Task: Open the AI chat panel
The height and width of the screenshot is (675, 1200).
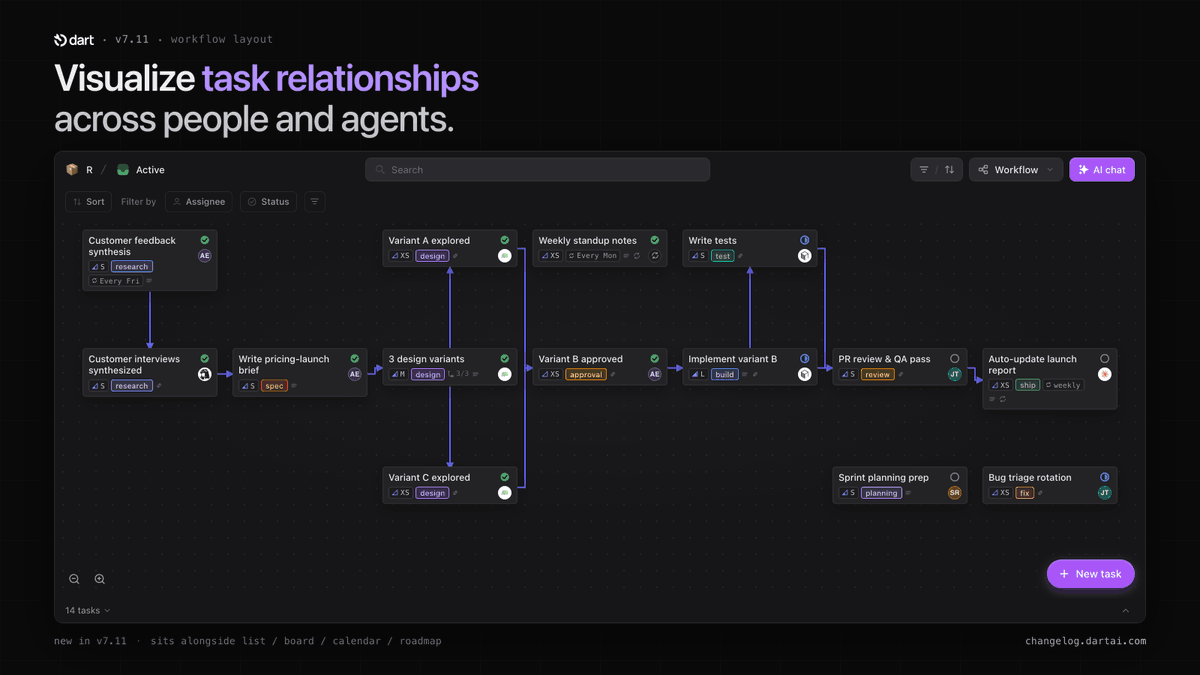Action: point(1102,170)
